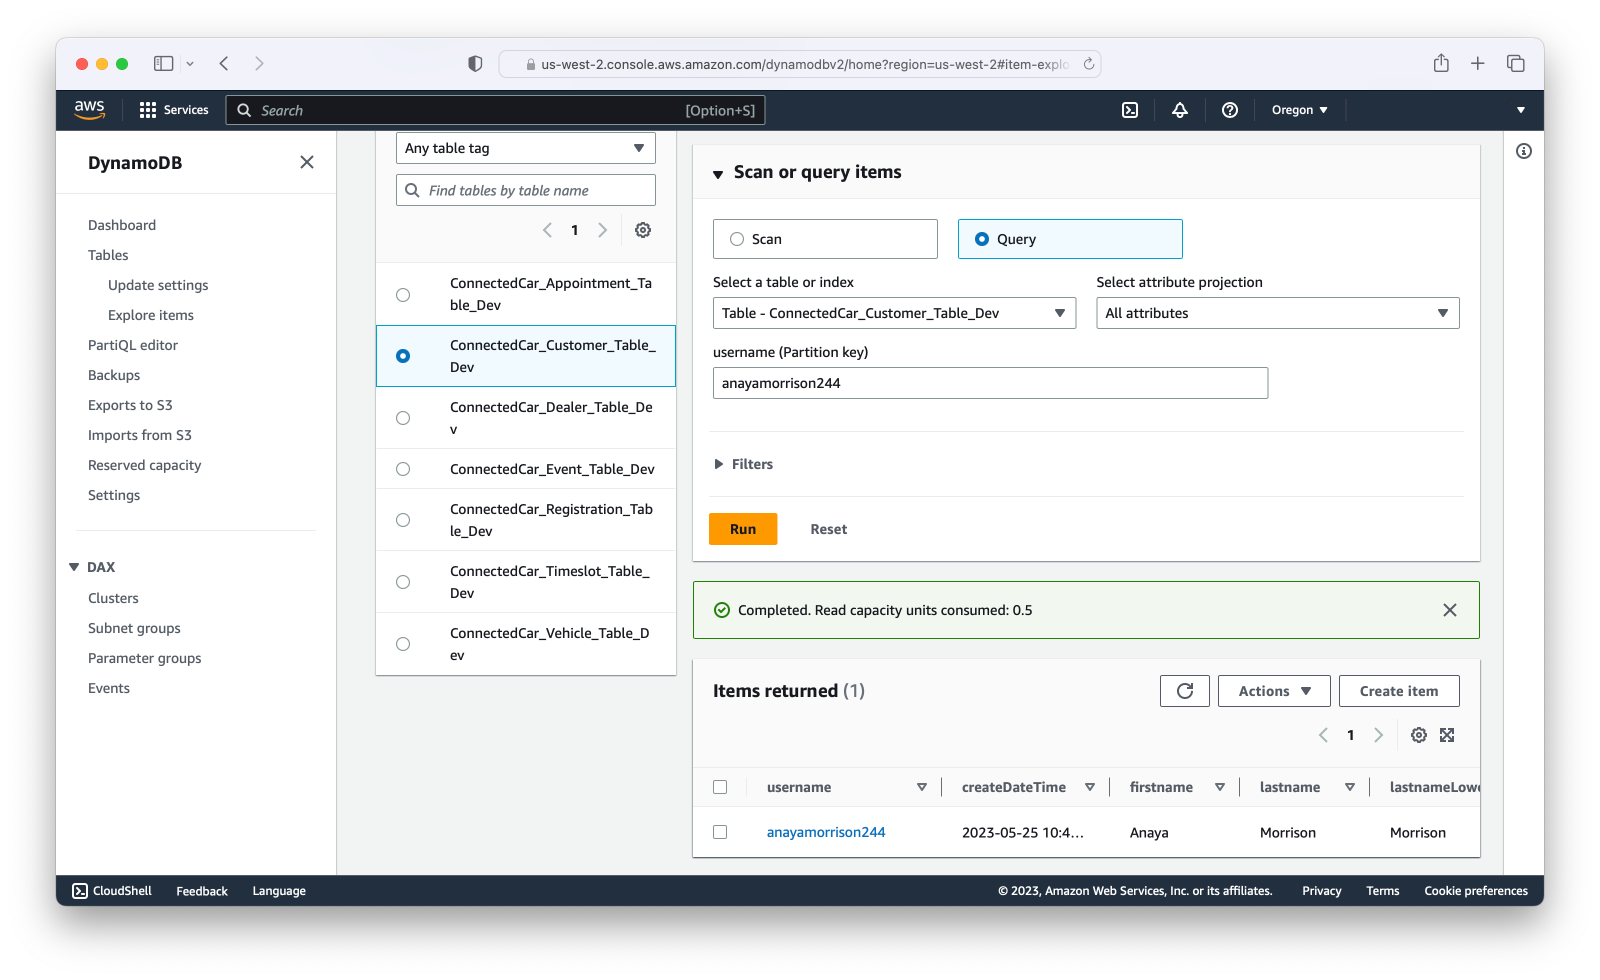This screenshot has width=1600, height=980.
Task: Tick the select-all items checkbox
Action: coord(720,787)
